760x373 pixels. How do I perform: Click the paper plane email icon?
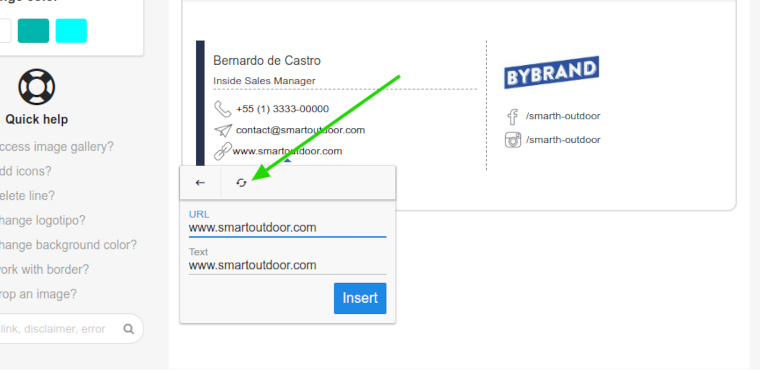coord(223,130)
